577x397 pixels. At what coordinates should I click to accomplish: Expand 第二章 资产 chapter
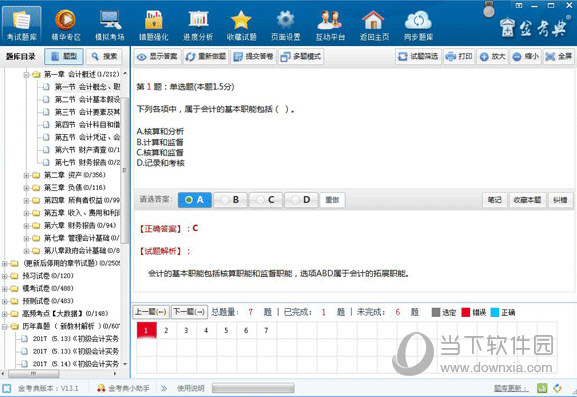tap(26, 175)
